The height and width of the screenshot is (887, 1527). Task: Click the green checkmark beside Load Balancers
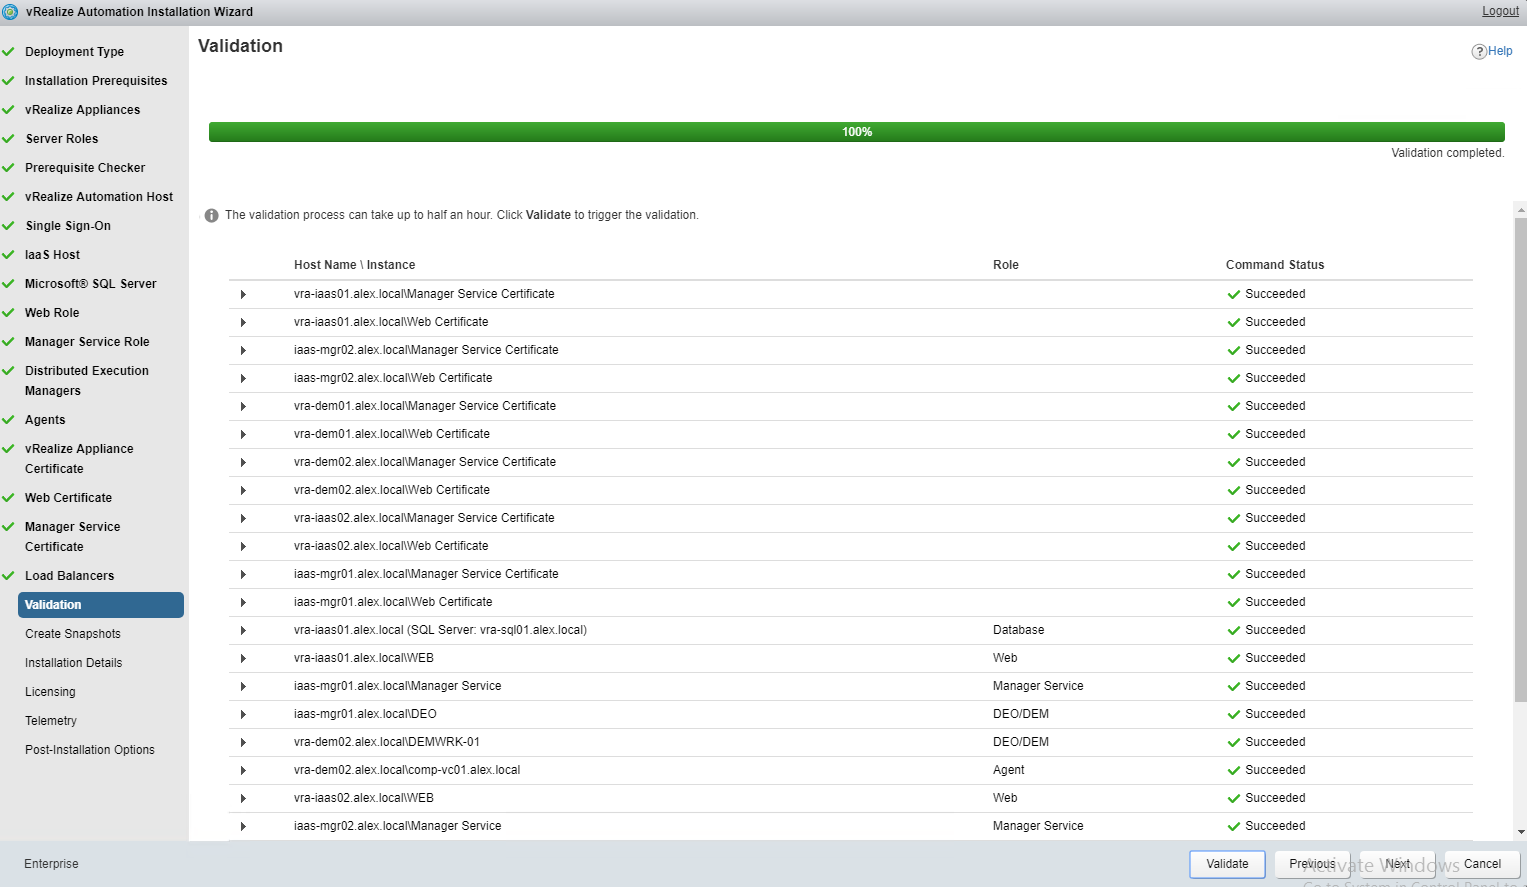[x=8, y=576]
